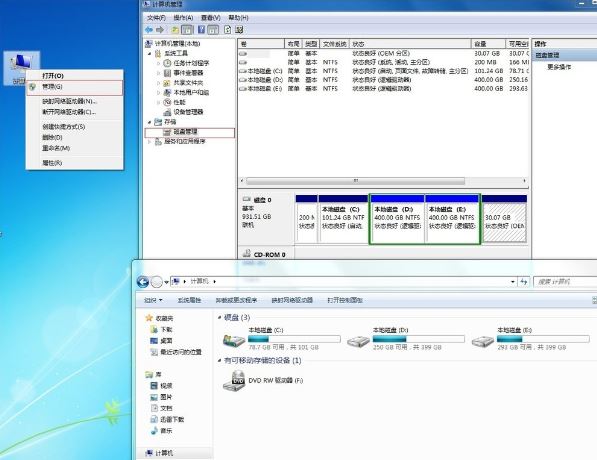Click the 本地磁盘 (E:) drive icon in Explorer

point(483,340)
